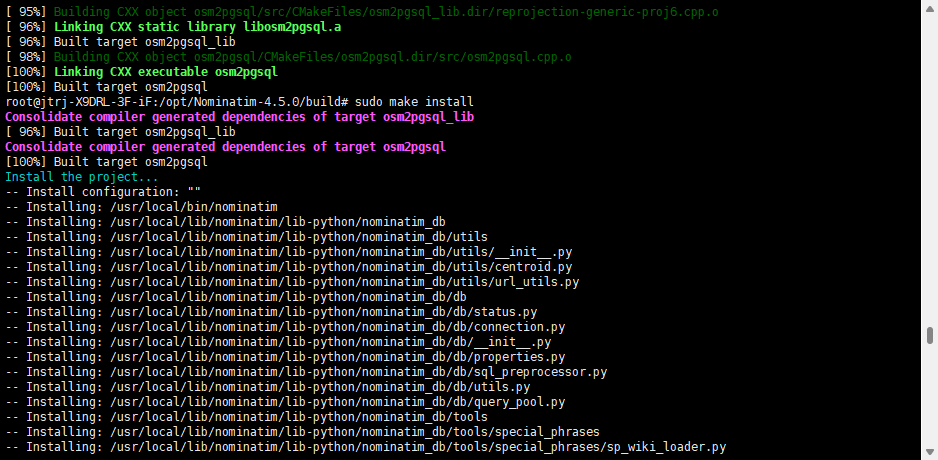The width and height of the screenshot is (938, 460).
Task: Click the line ending in 'nominatim_db/db'
Action: 236,297
